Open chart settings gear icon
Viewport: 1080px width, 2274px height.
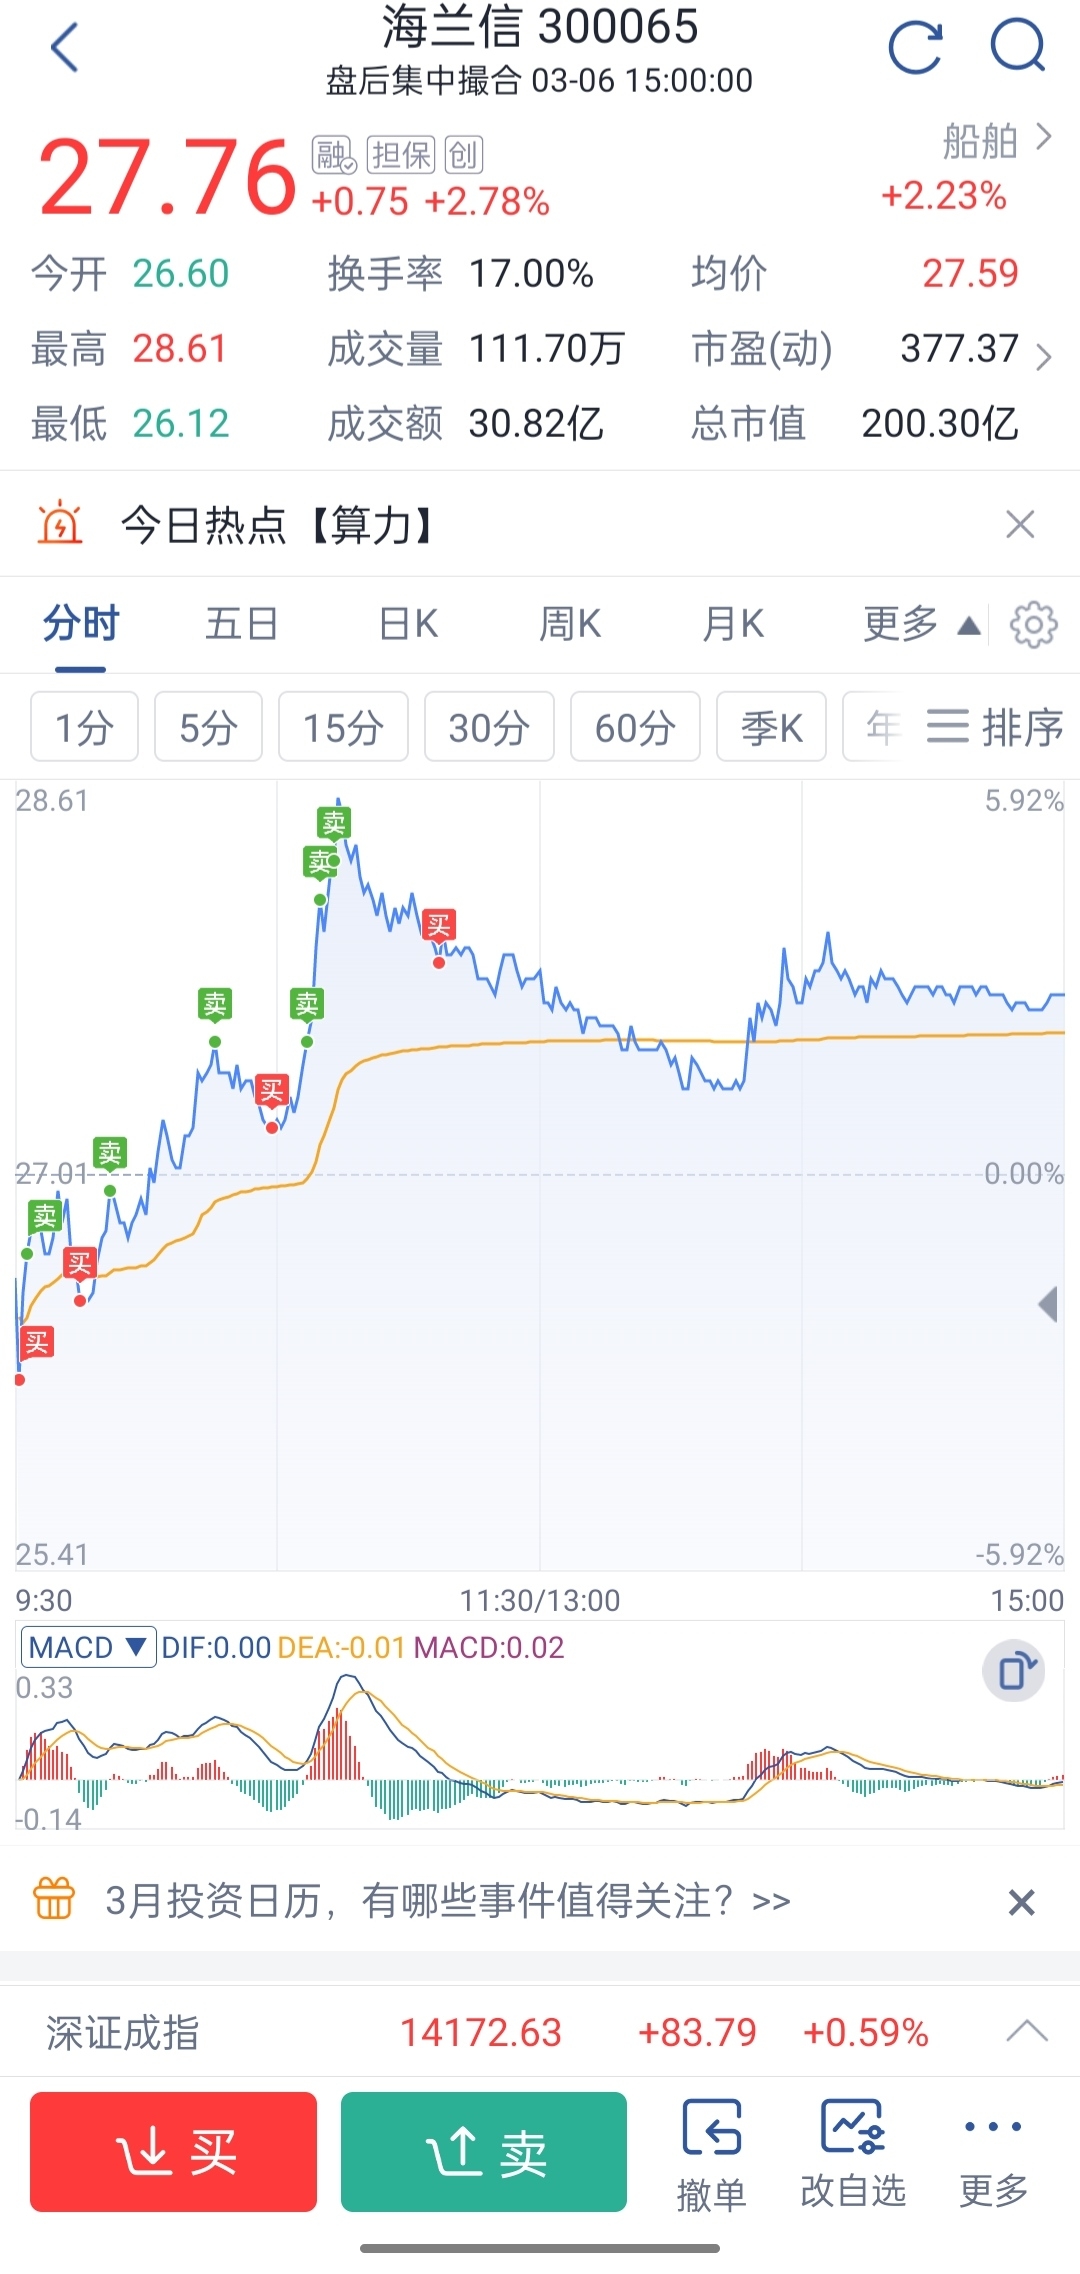point(1033,625)
